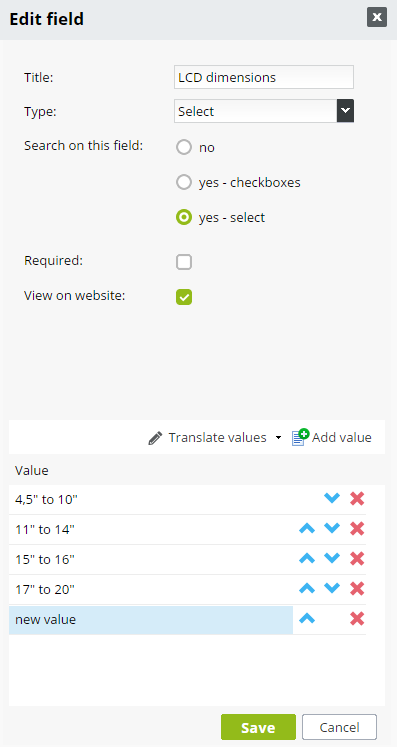Move 15" to 16" value up
397x747 pixels.
tap(307, 558)
